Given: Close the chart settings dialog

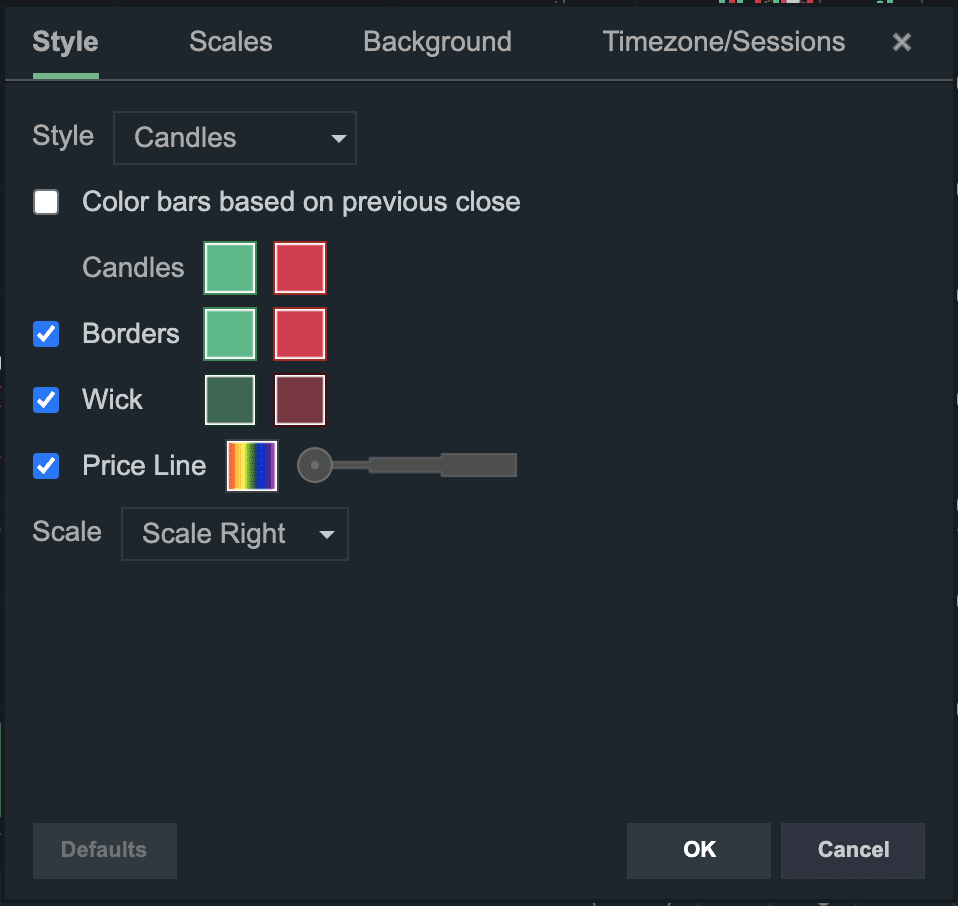Looking at the screenshot, I should [x=902, y=42].
